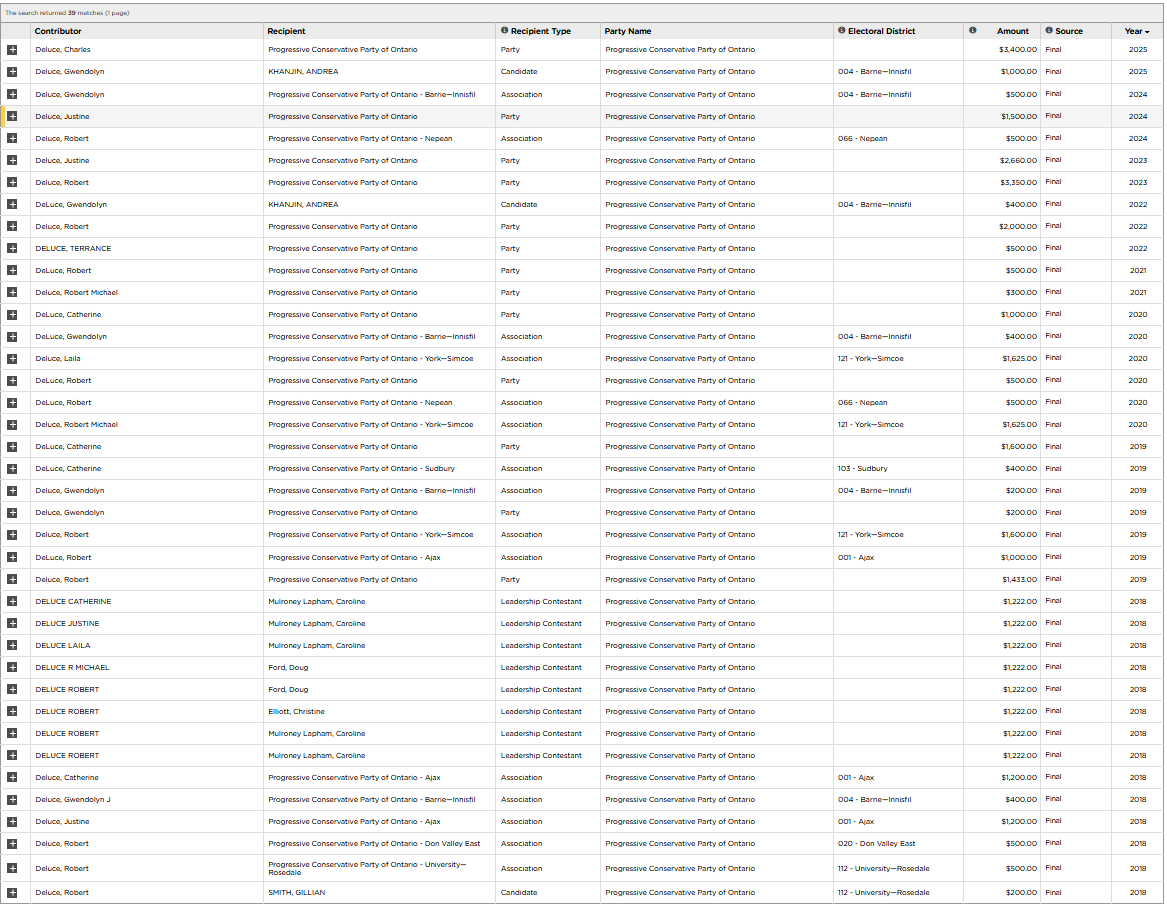
Task: Expand the DELUCE JUSTINE 2018 row
Action: [12, 624]
